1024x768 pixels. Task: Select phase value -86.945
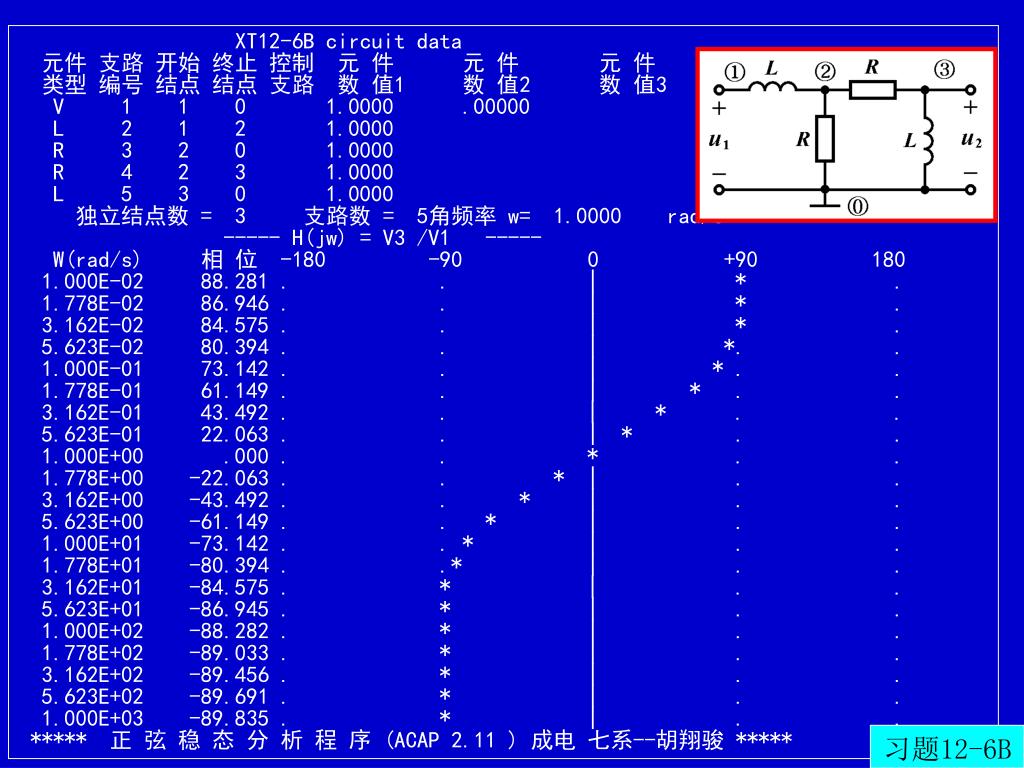click(229, 609)
